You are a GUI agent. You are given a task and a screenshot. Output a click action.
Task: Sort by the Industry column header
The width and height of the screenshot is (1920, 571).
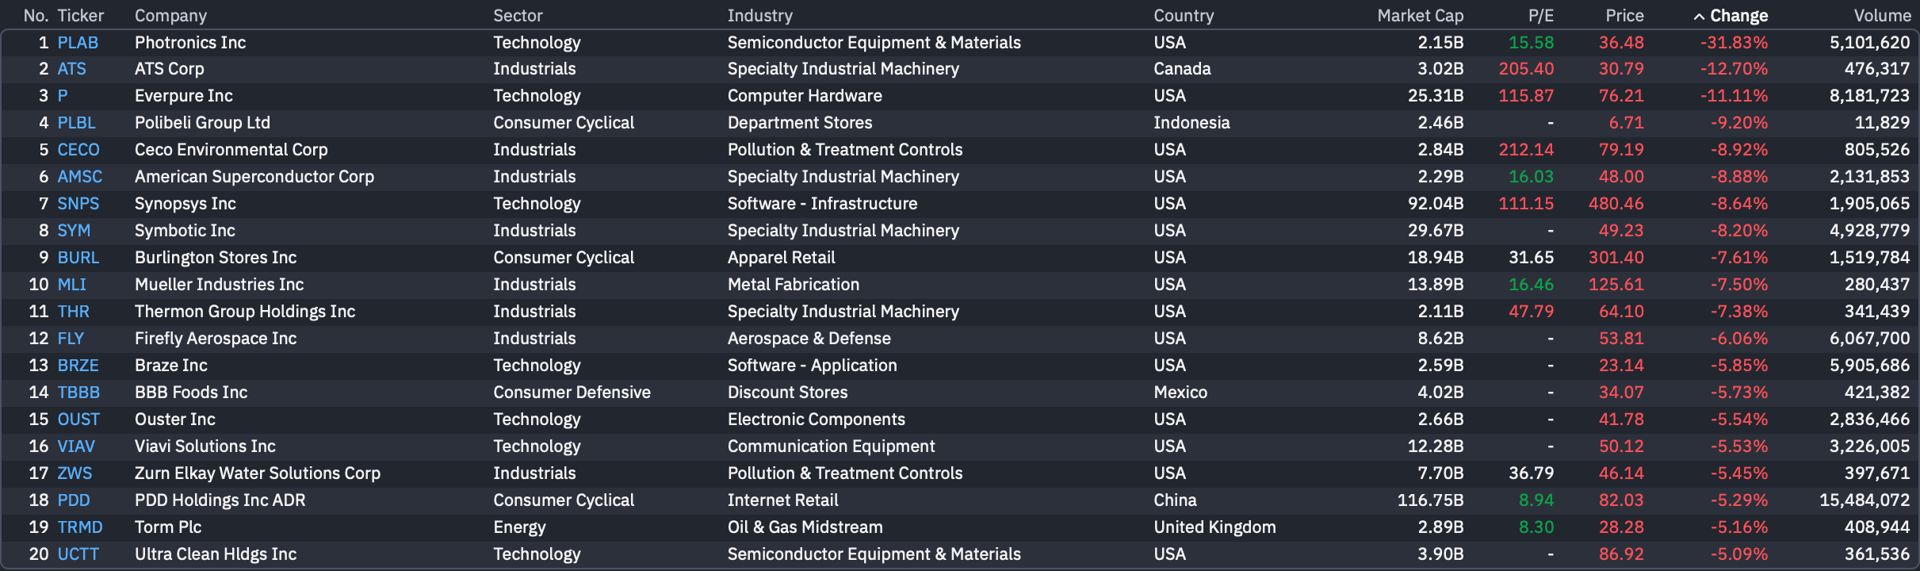[760, 16]
